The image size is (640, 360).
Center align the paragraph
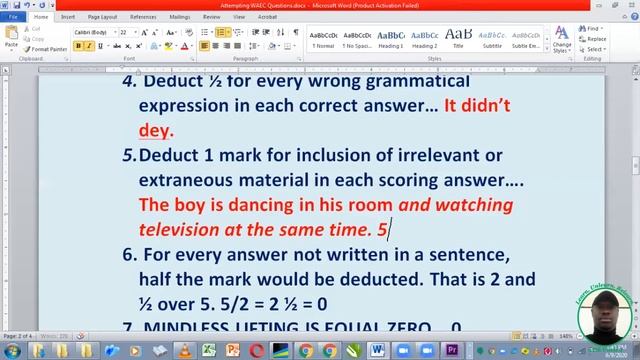tap(216, 46)
